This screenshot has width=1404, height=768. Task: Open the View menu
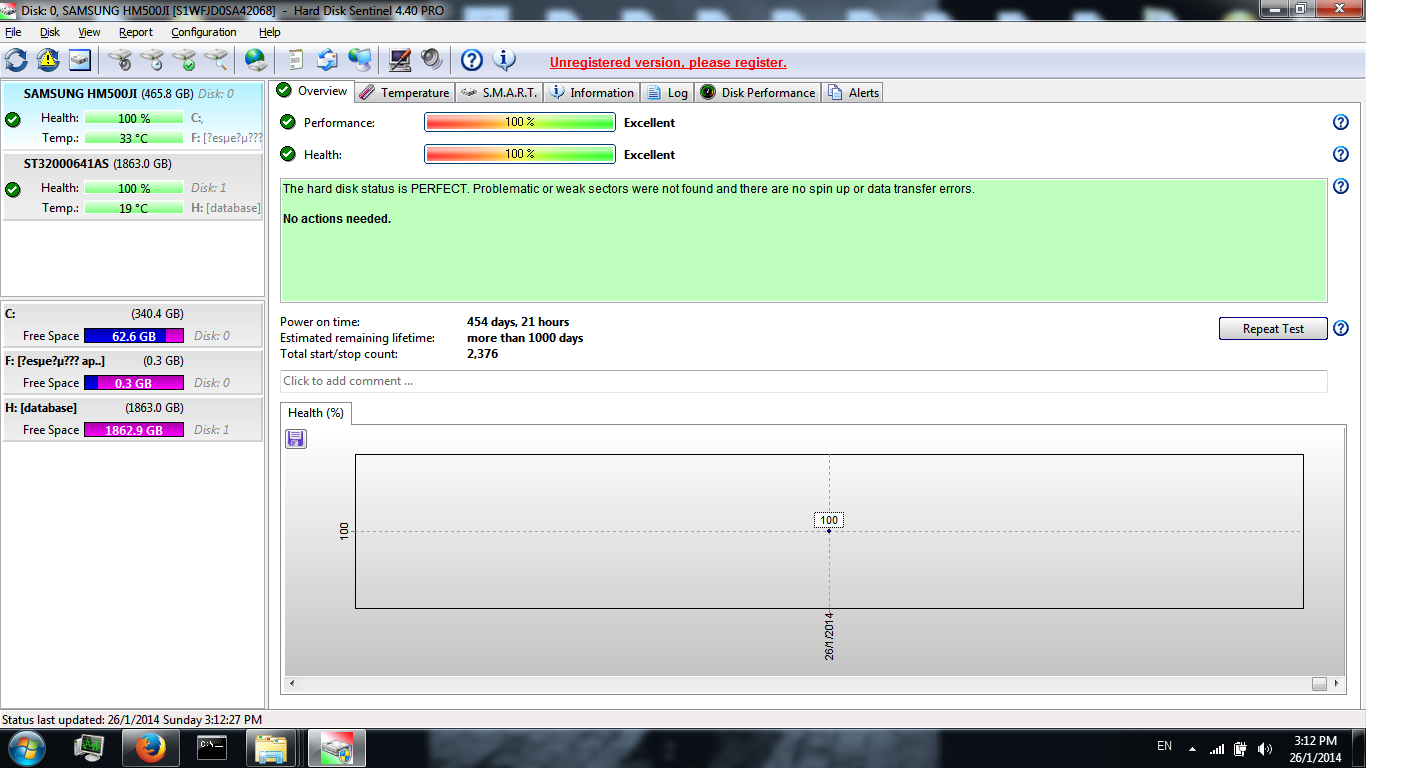coord(89,32)
